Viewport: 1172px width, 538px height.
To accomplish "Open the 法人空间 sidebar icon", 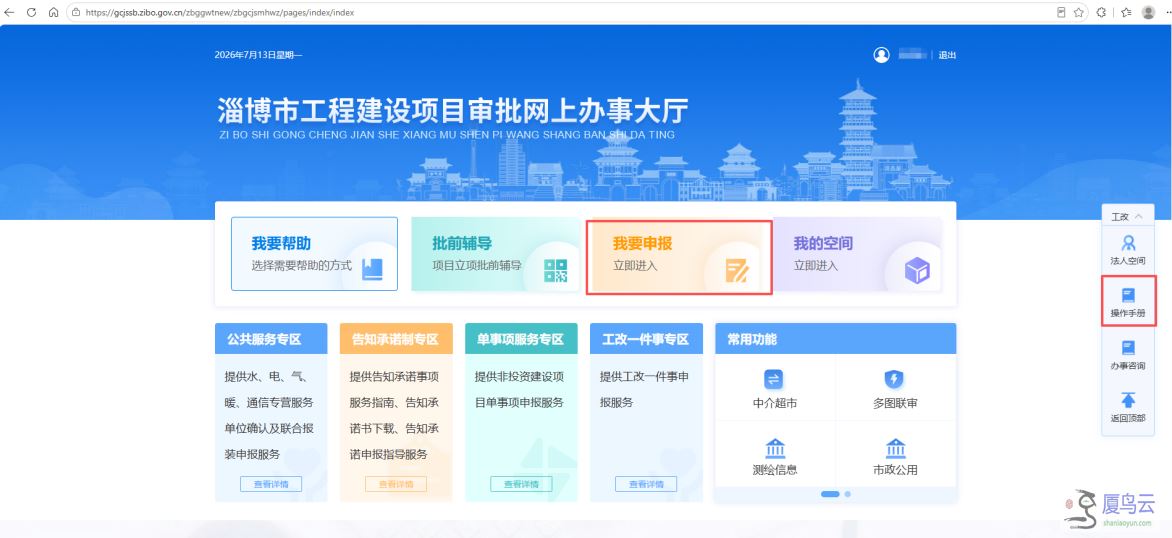I will [x=1128, y=243].
